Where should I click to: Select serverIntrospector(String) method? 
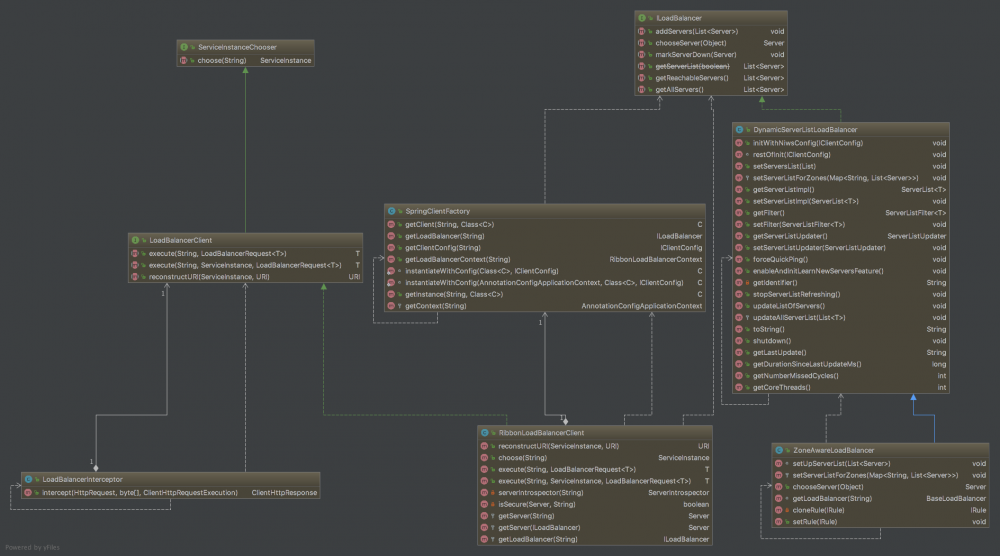point(594,493)
